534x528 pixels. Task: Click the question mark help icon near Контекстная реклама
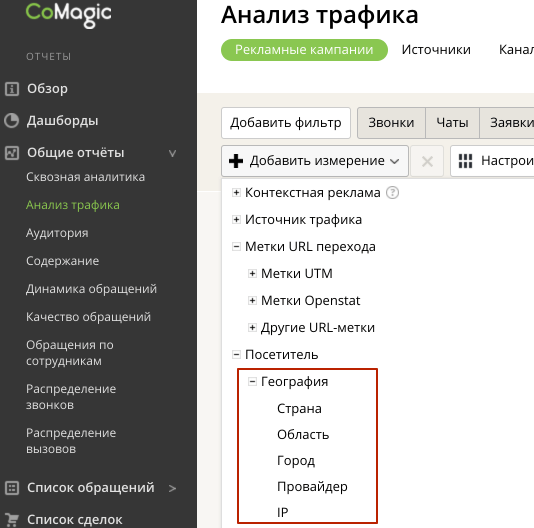click(392, 192)
